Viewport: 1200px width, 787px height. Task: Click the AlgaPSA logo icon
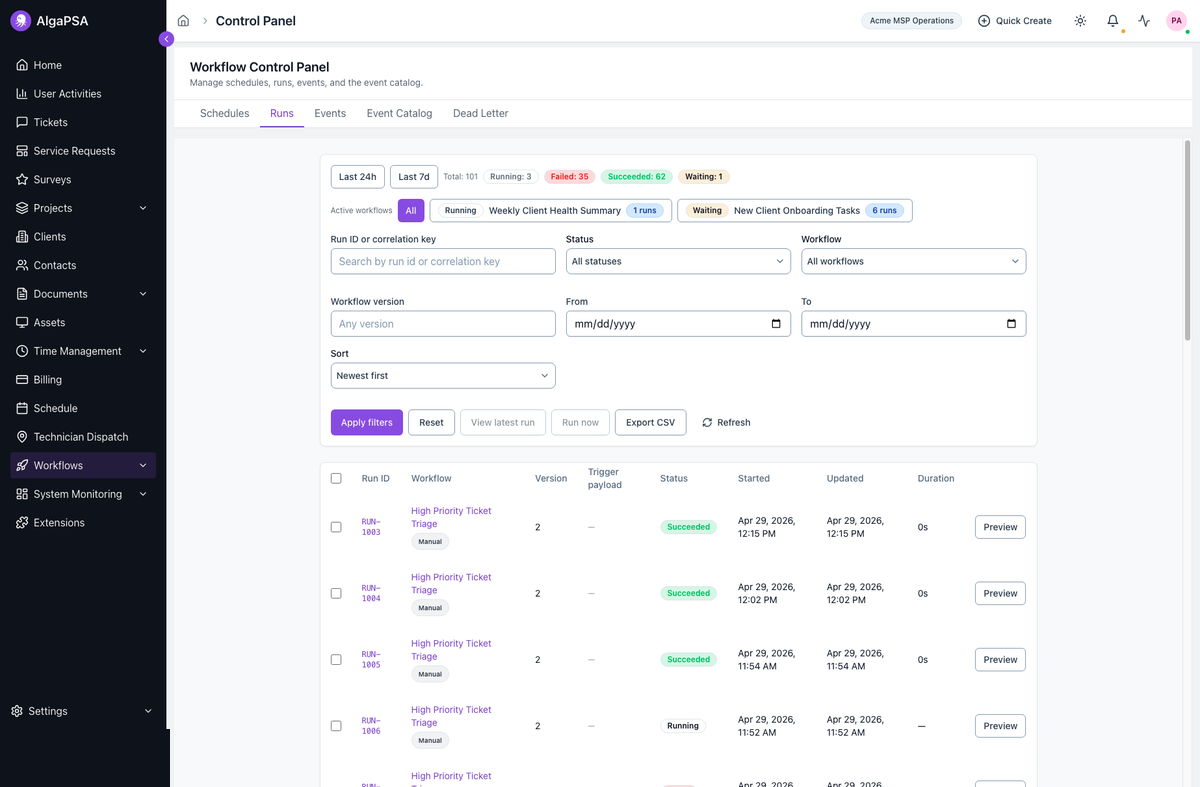pyautogui.click(x=20, y=21)
